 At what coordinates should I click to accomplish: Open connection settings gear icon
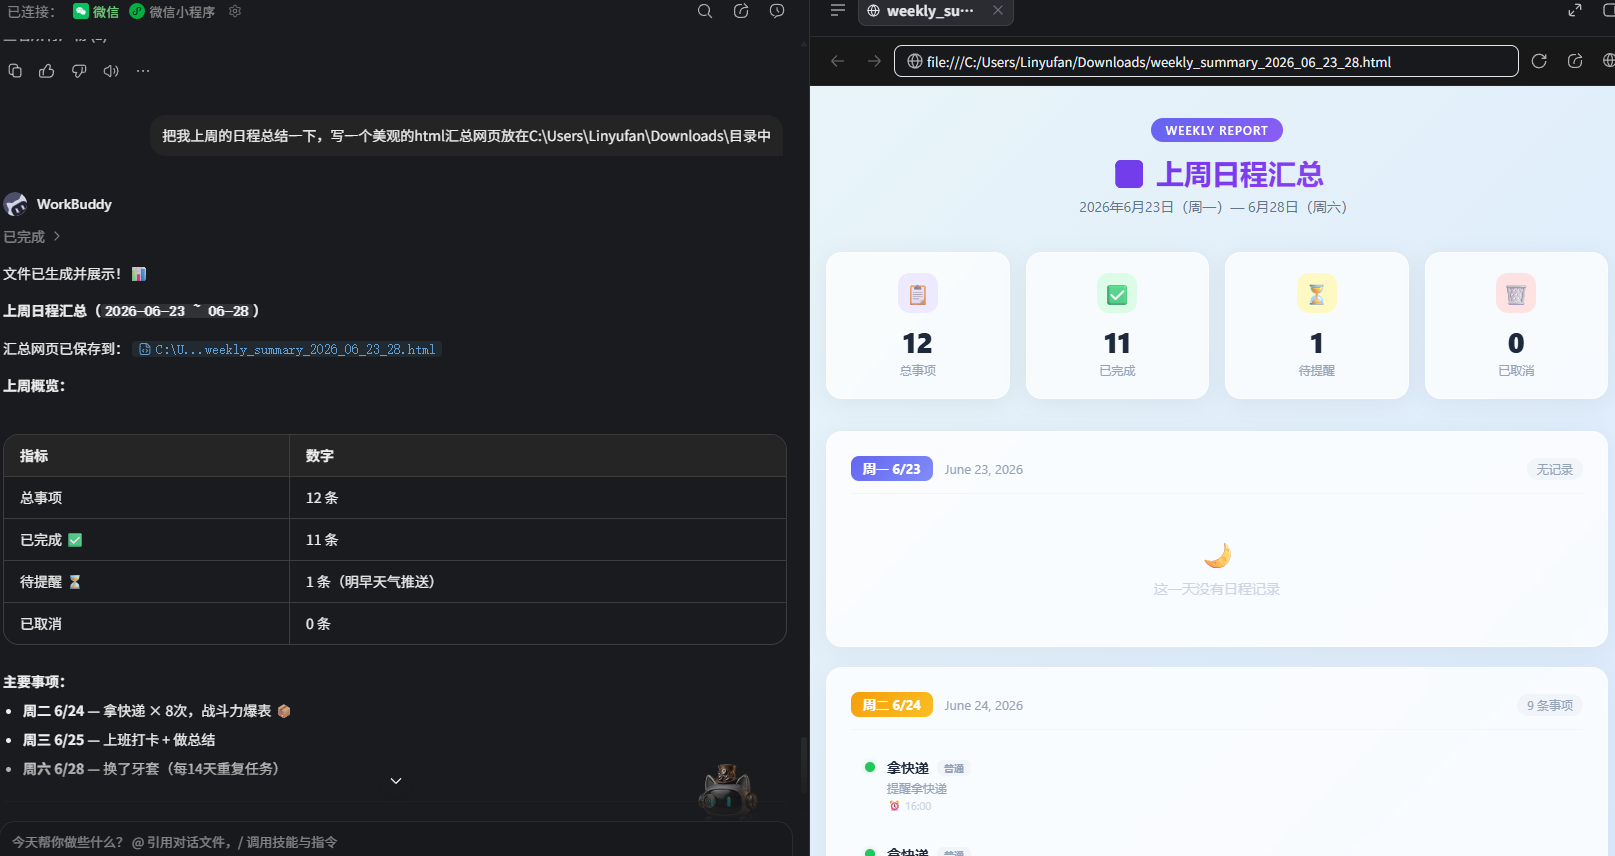[x=235, y=11]
